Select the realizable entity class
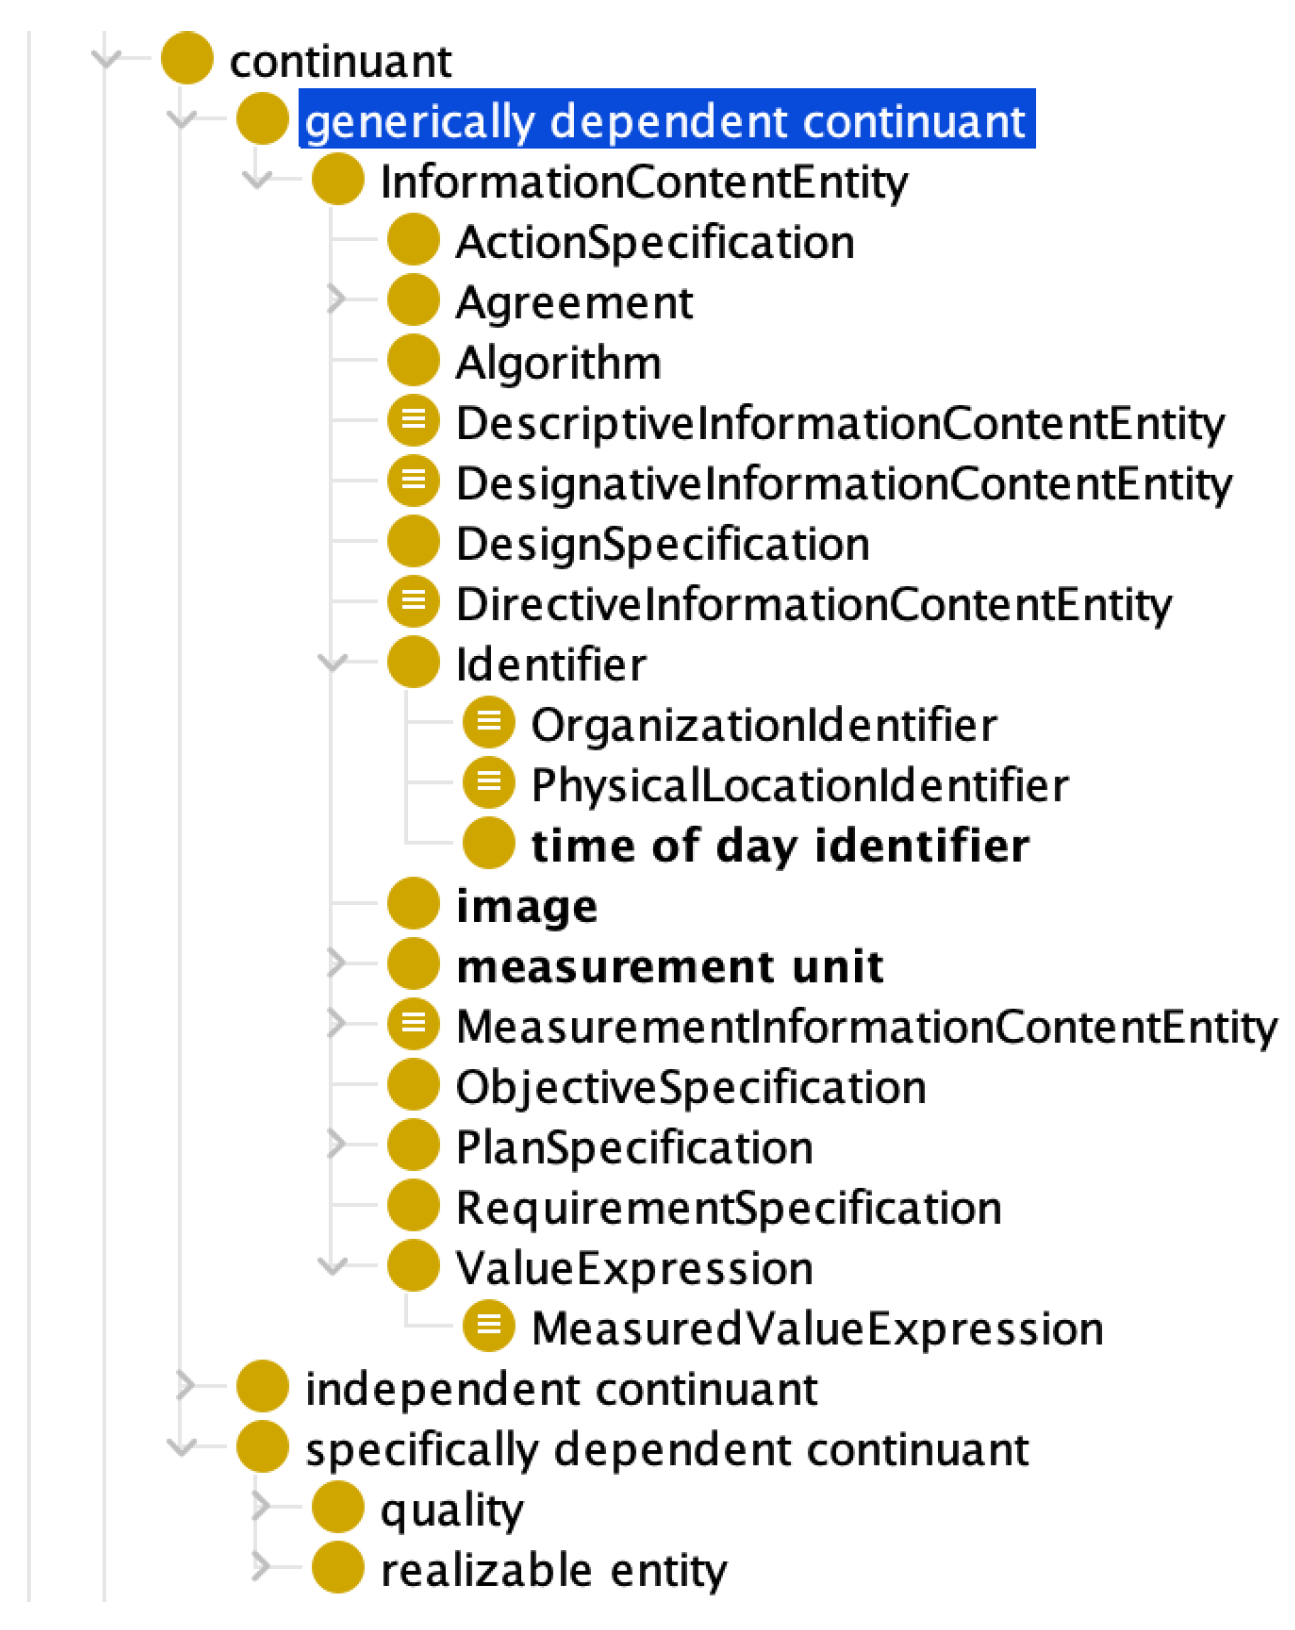 pos(553,1569)
